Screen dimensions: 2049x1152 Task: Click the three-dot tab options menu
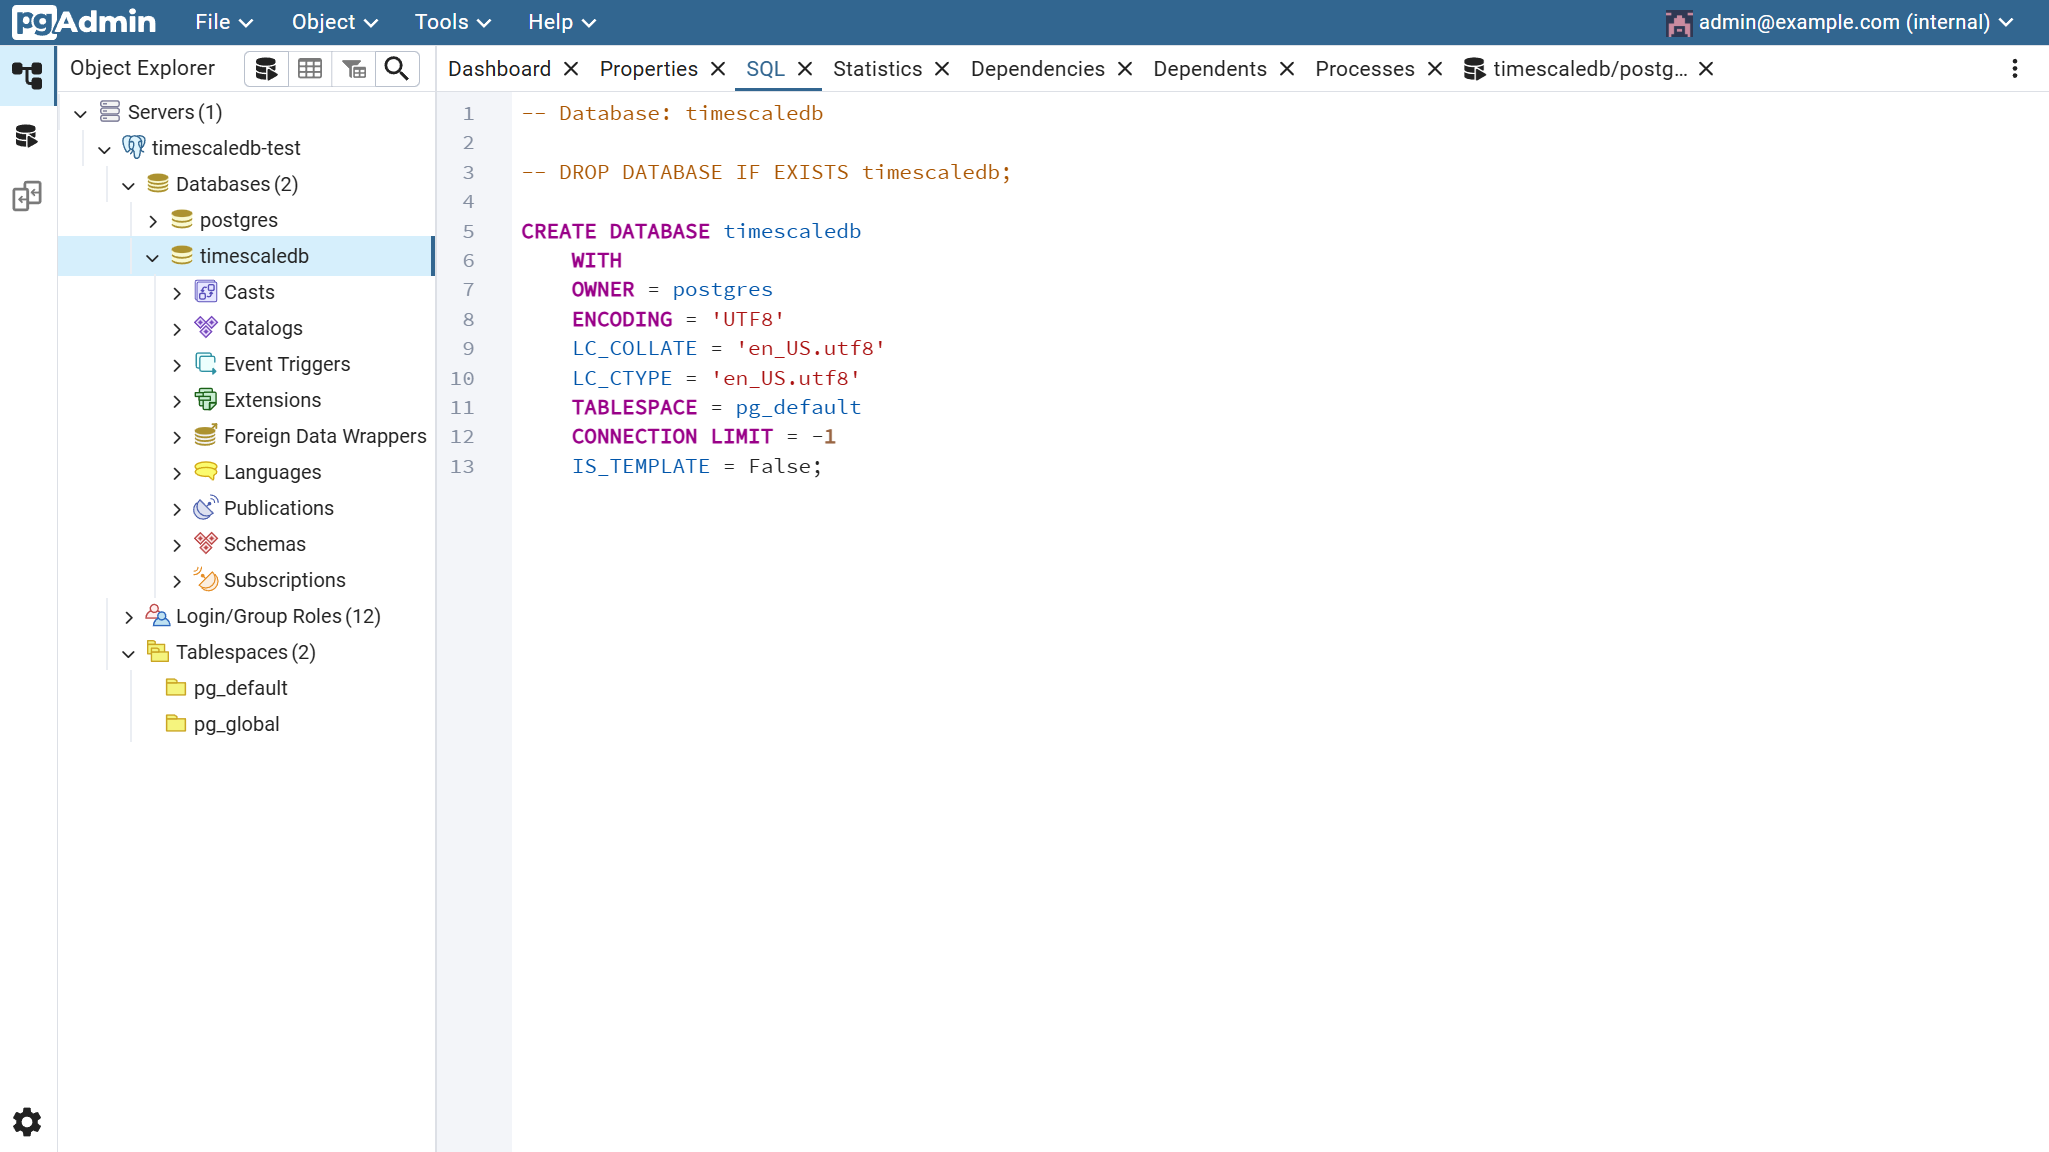point(2014,68)
